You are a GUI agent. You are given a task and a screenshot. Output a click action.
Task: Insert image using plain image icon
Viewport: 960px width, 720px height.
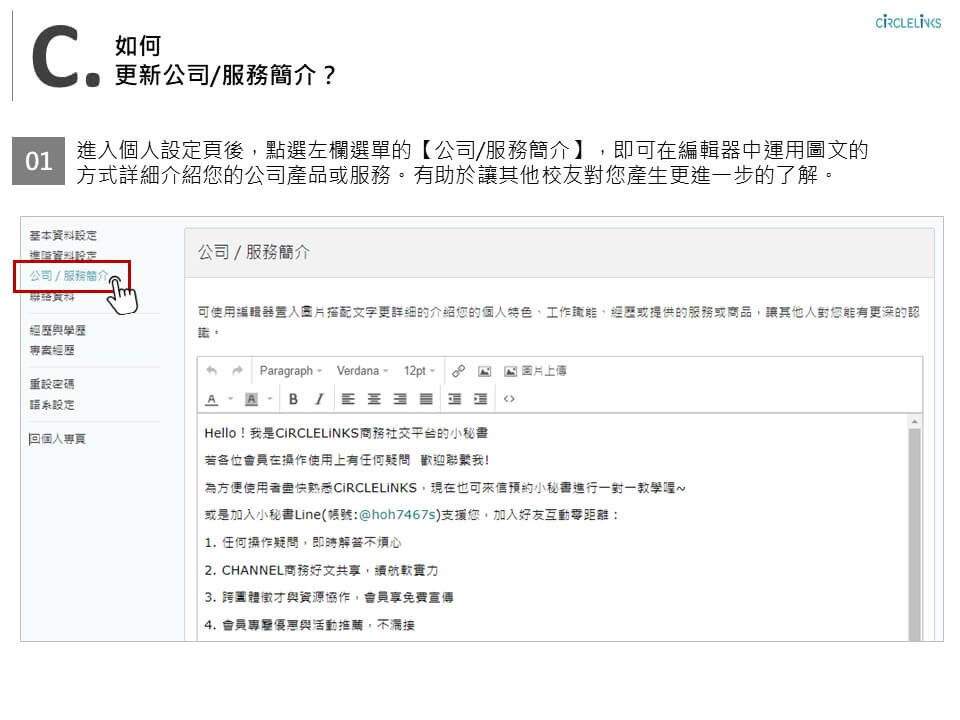(484, 371)
